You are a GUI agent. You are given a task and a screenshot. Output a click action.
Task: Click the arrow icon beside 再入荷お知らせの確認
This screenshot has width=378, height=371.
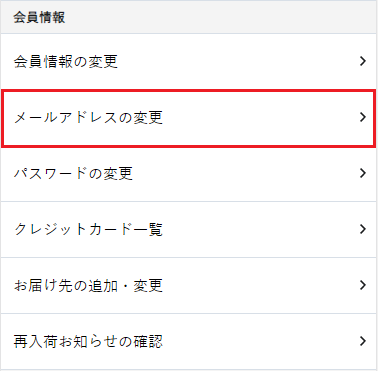click(x=363, y=341)
